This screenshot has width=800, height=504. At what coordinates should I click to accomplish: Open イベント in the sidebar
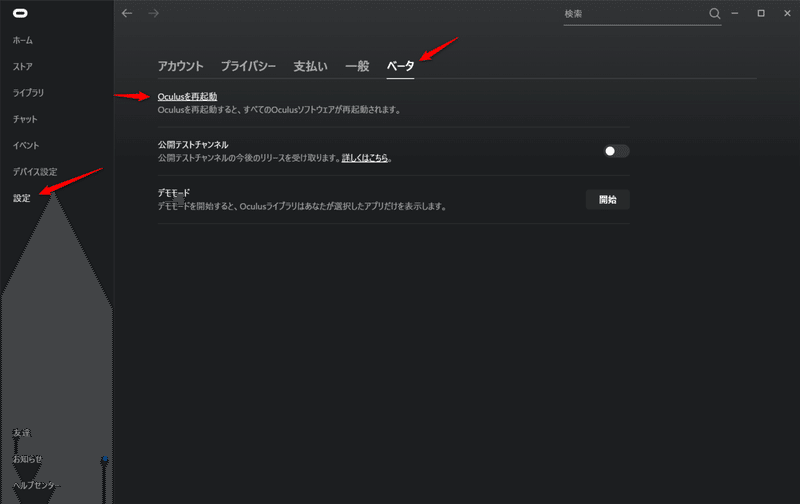point(26,145)
